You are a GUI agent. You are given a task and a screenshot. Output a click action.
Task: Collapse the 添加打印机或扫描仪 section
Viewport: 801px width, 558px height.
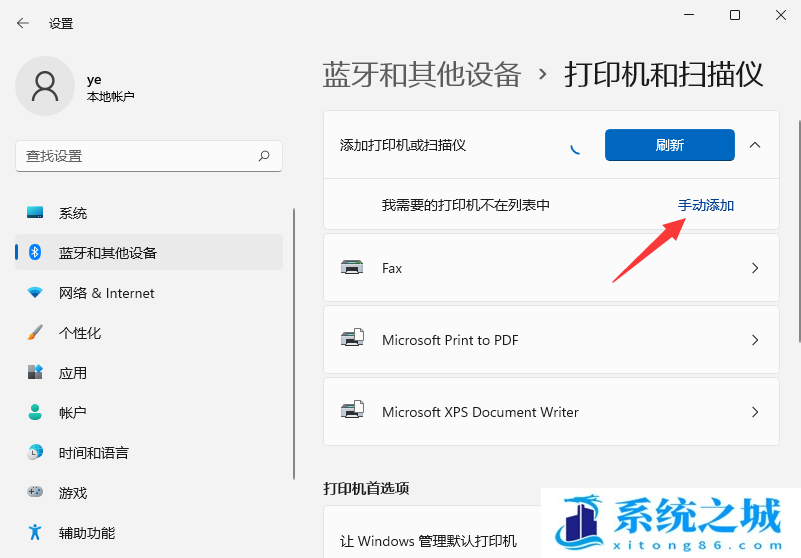[755, 145]
